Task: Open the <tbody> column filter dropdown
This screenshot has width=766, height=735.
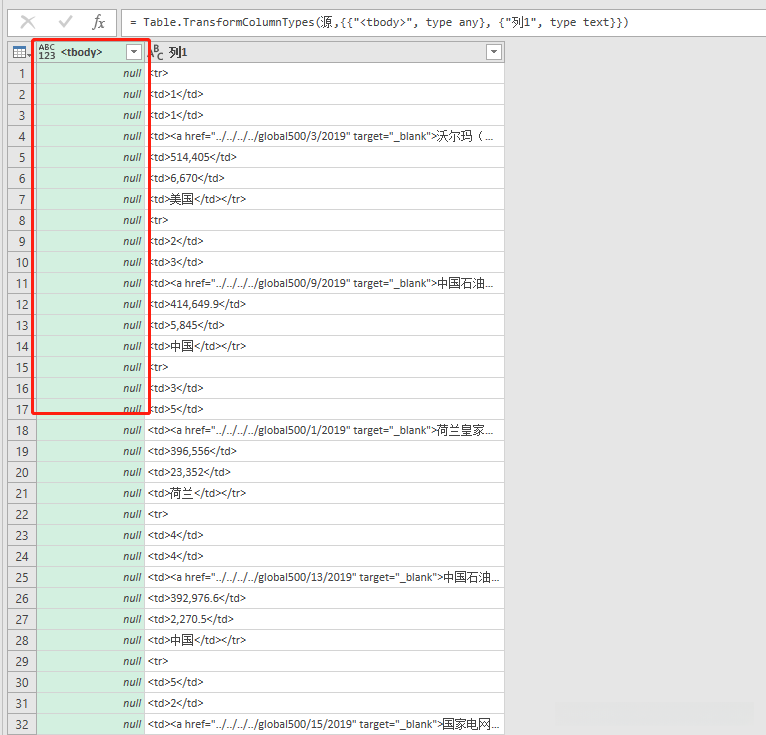Action: point(134,52)
